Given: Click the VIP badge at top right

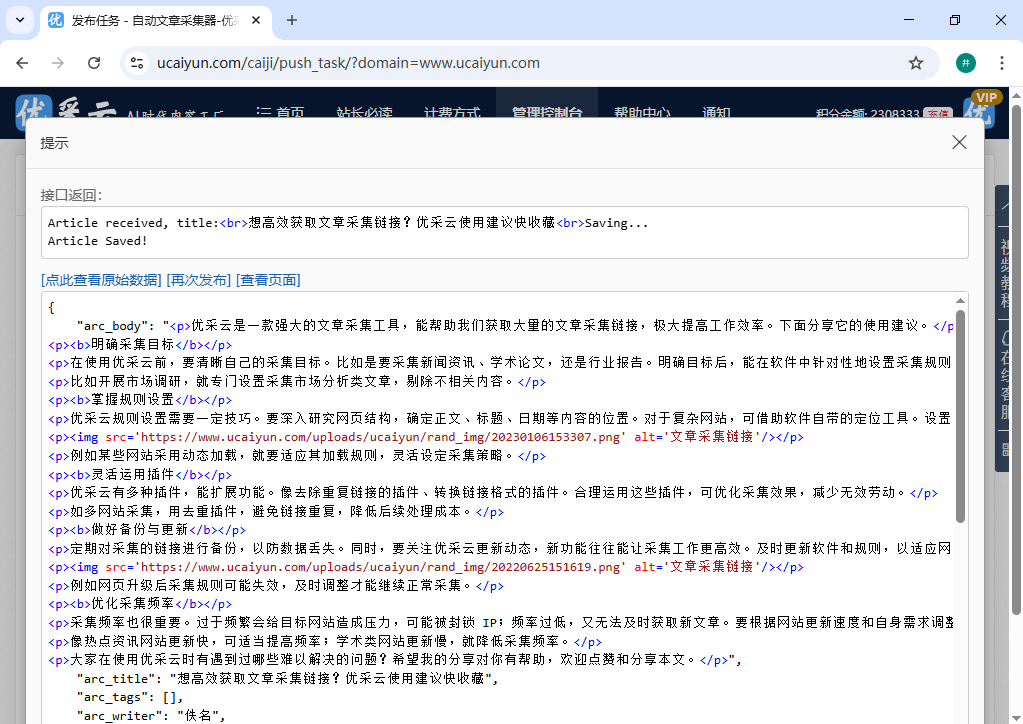Looking at the screenshot, I should 988,98.
